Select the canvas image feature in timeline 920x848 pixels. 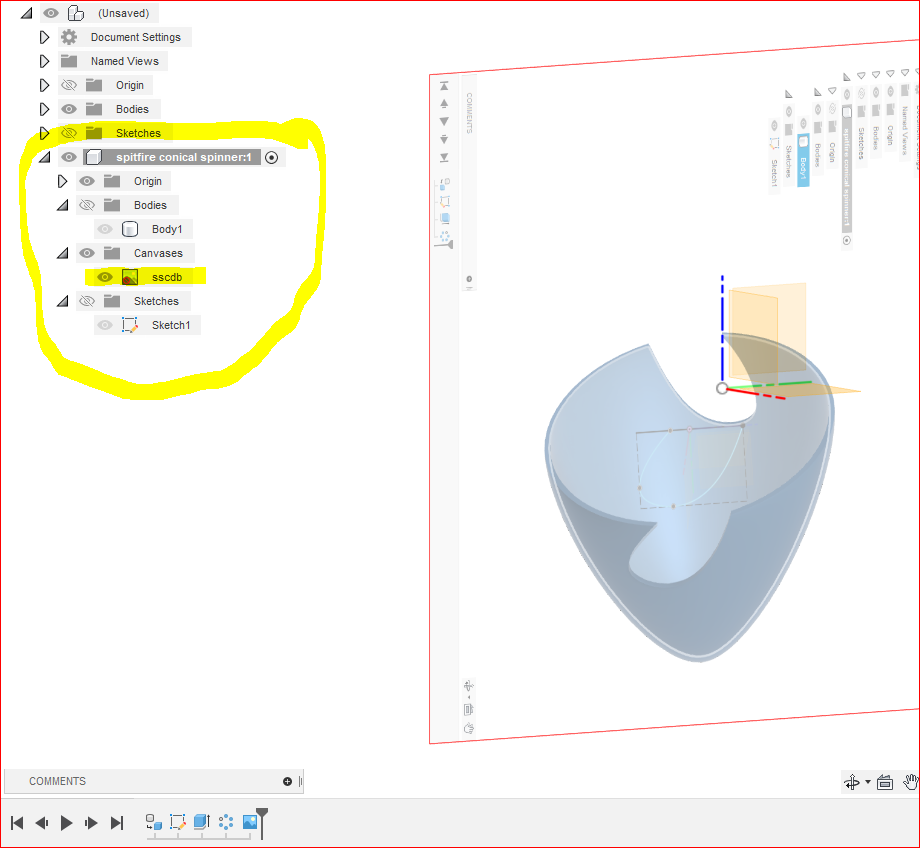[250, 822]
